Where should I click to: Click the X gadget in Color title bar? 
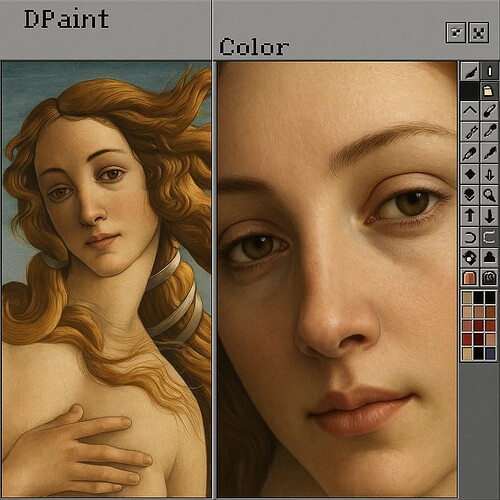[x=479, y=33]
